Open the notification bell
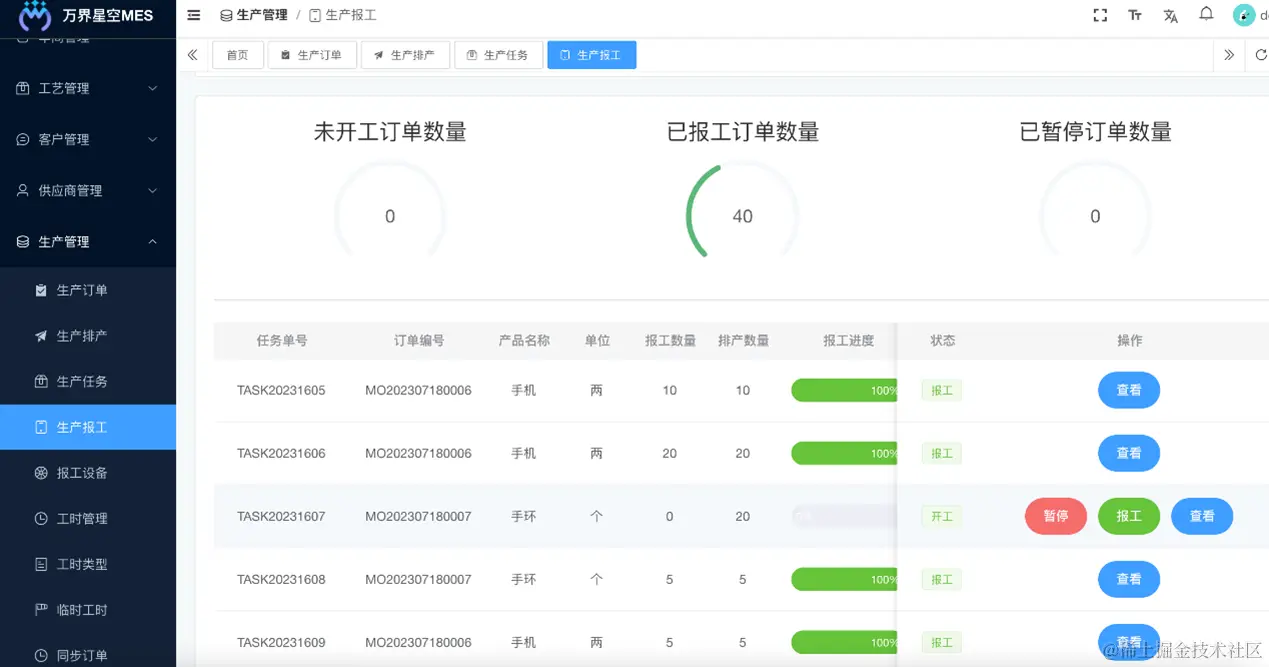The height and width of the screenshot is (667, 1269). 1205,13
